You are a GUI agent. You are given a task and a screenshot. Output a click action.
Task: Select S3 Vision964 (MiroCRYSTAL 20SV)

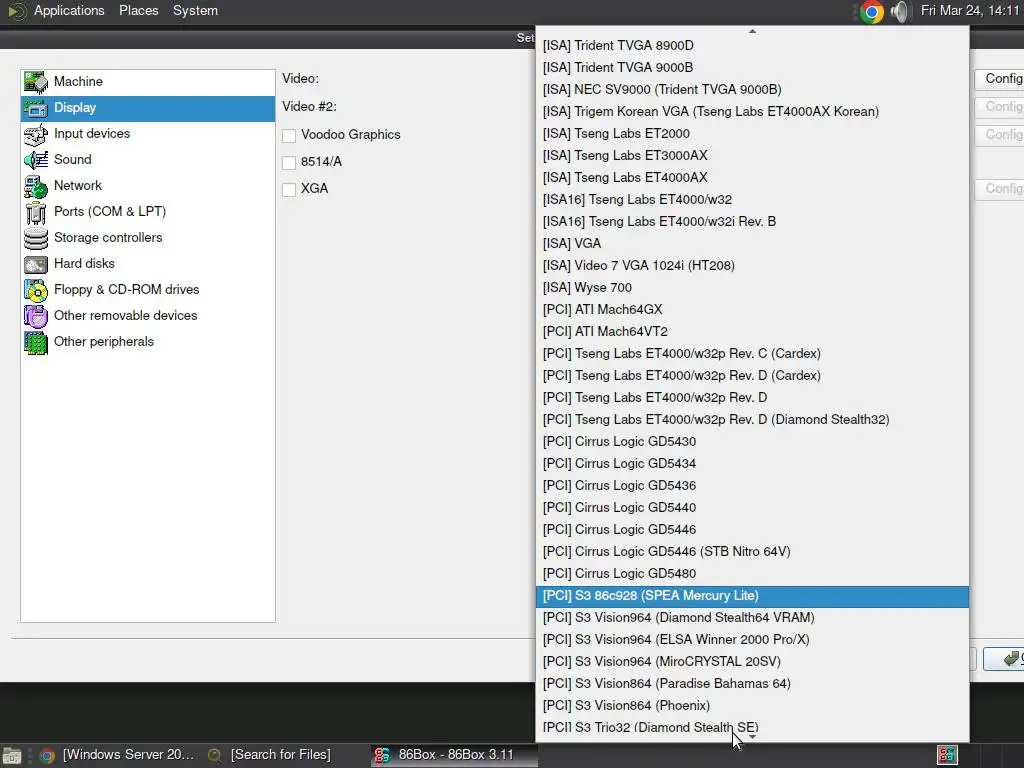click(x=752, y=662)
